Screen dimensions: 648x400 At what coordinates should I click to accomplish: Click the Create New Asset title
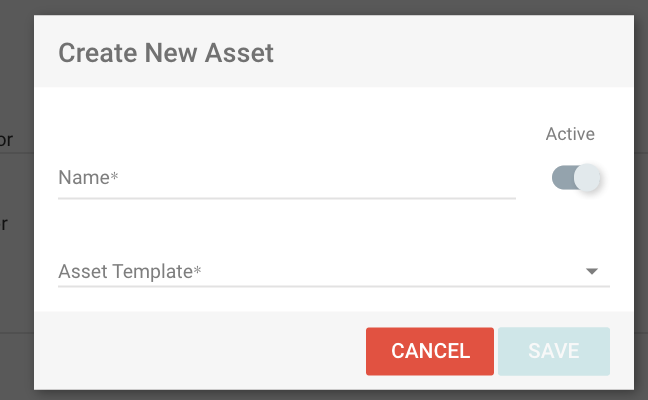(x=166, y=53)
